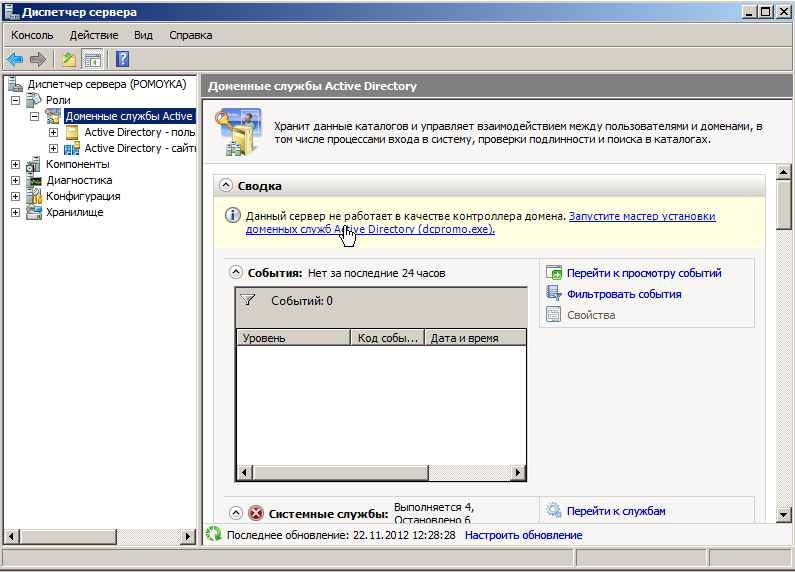The height and width of the screenshot is (572, 795).
Task: Click the up one level folder icon
Action: click(x=69, y=59)
